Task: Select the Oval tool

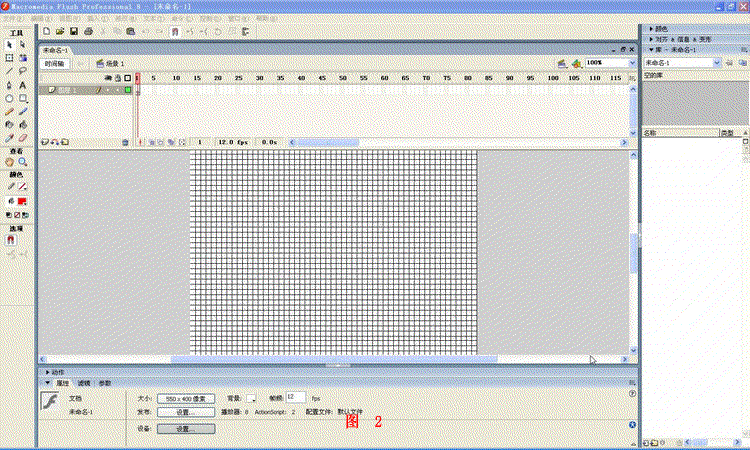Action: point(10,99)
